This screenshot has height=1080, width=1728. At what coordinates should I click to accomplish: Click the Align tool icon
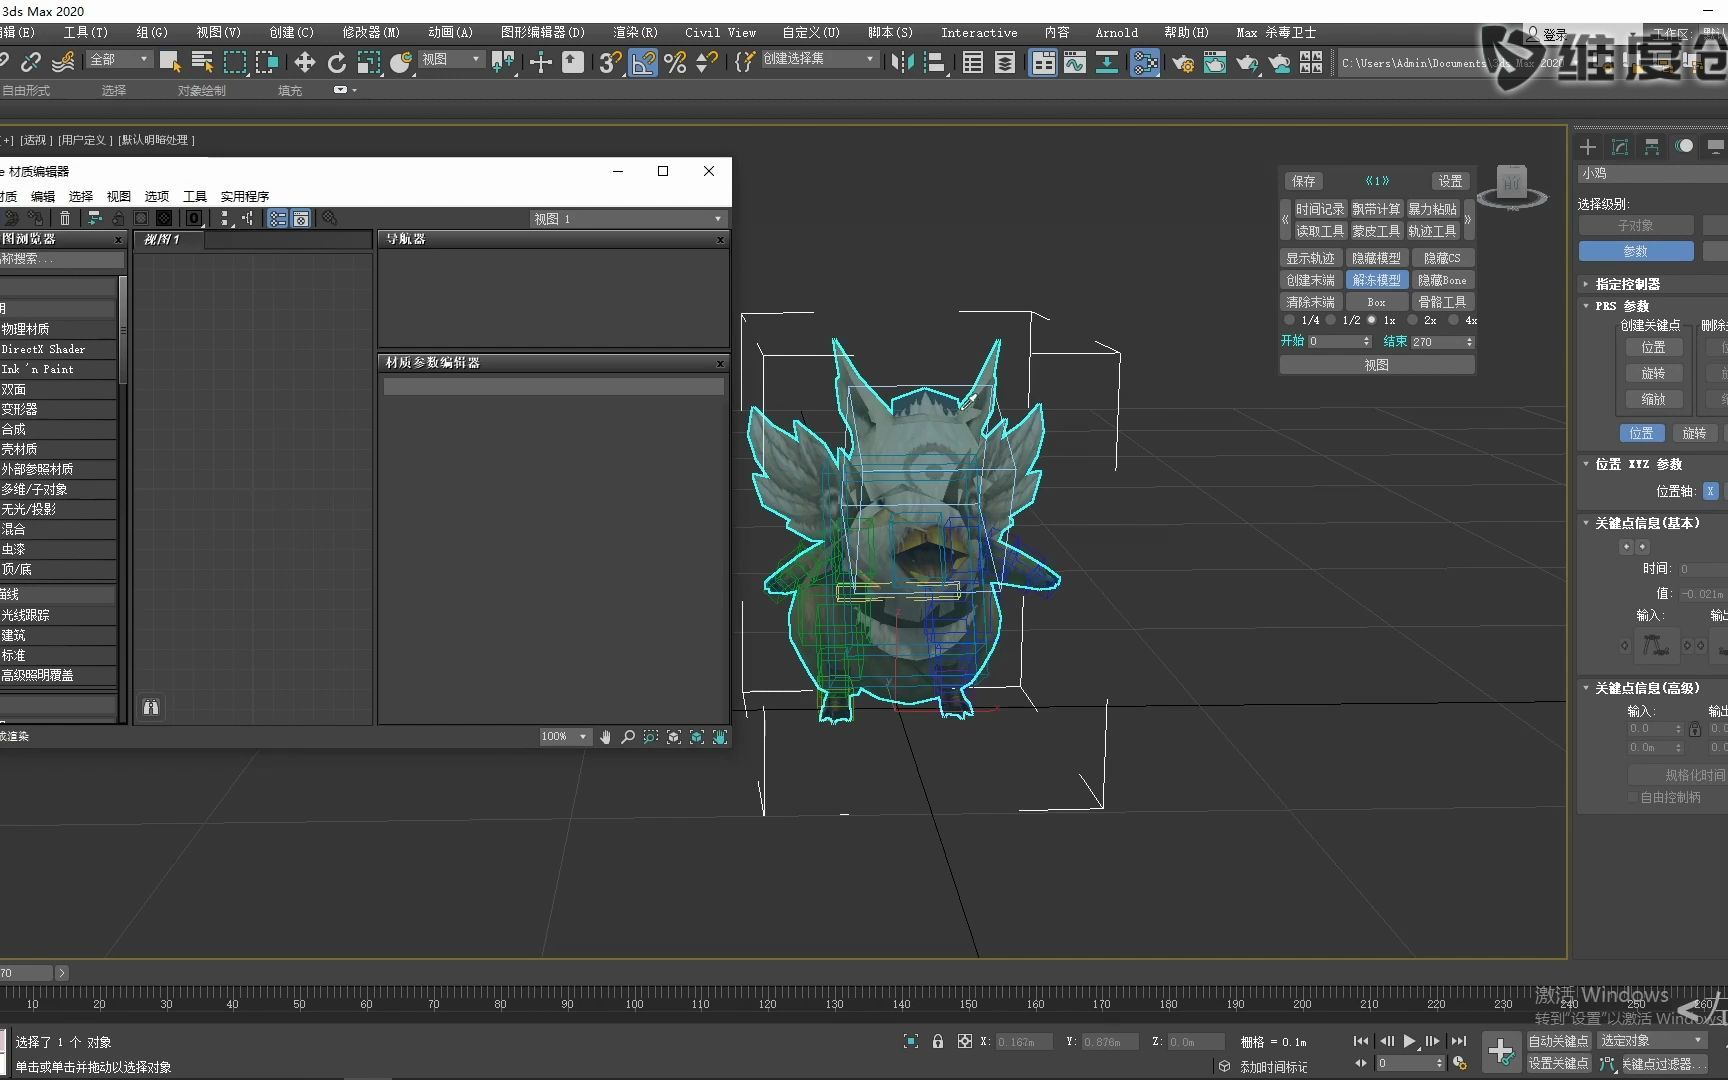pyautogui.click(x=935, y=62)
